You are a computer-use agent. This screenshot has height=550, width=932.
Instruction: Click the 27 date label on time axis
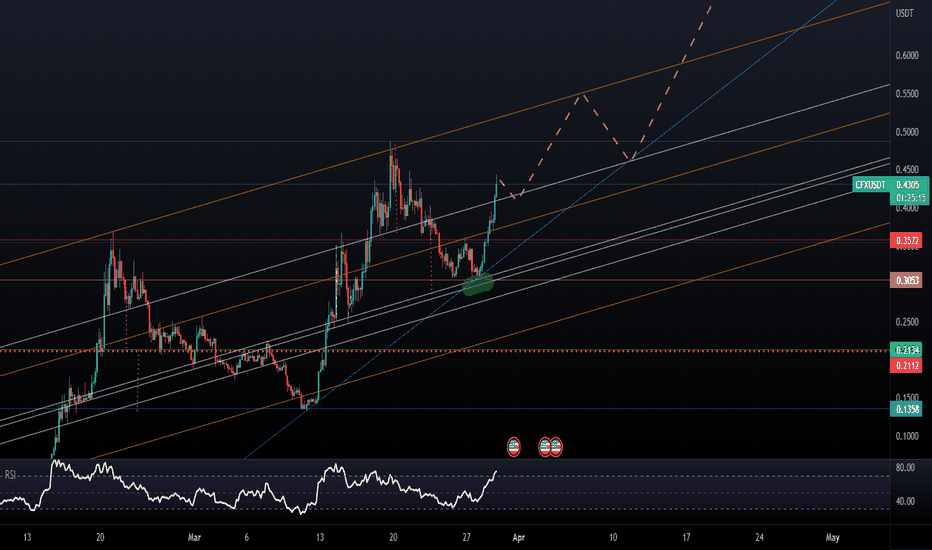[466, 538]
